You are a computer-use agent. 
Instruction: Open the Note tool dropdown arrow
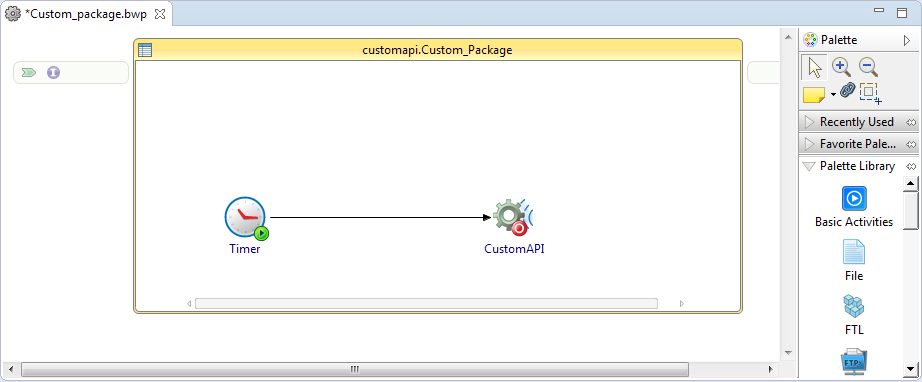[833, 95]
